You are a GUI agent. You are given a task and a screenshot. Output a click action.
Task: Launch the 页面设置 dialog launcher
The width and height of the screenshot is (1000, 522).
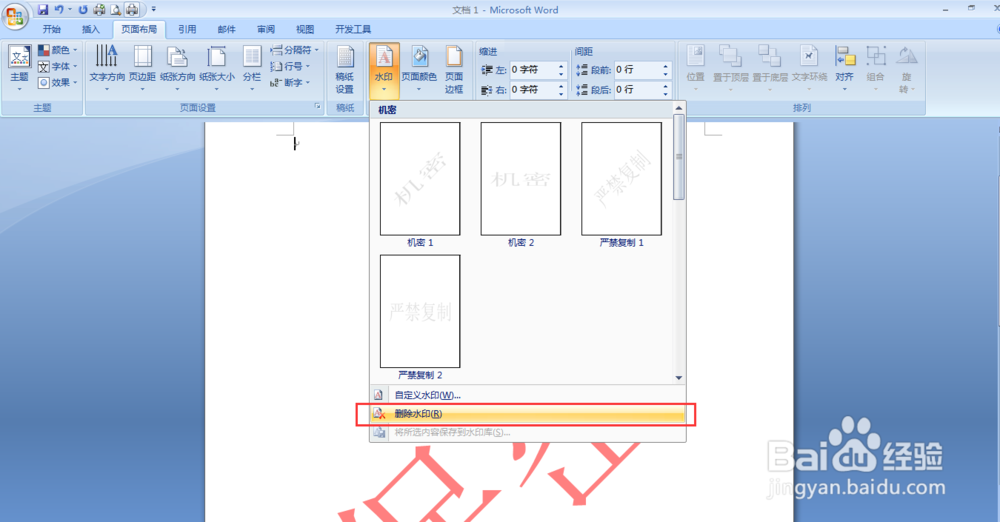pyautogui.click(x=318, y=107)
